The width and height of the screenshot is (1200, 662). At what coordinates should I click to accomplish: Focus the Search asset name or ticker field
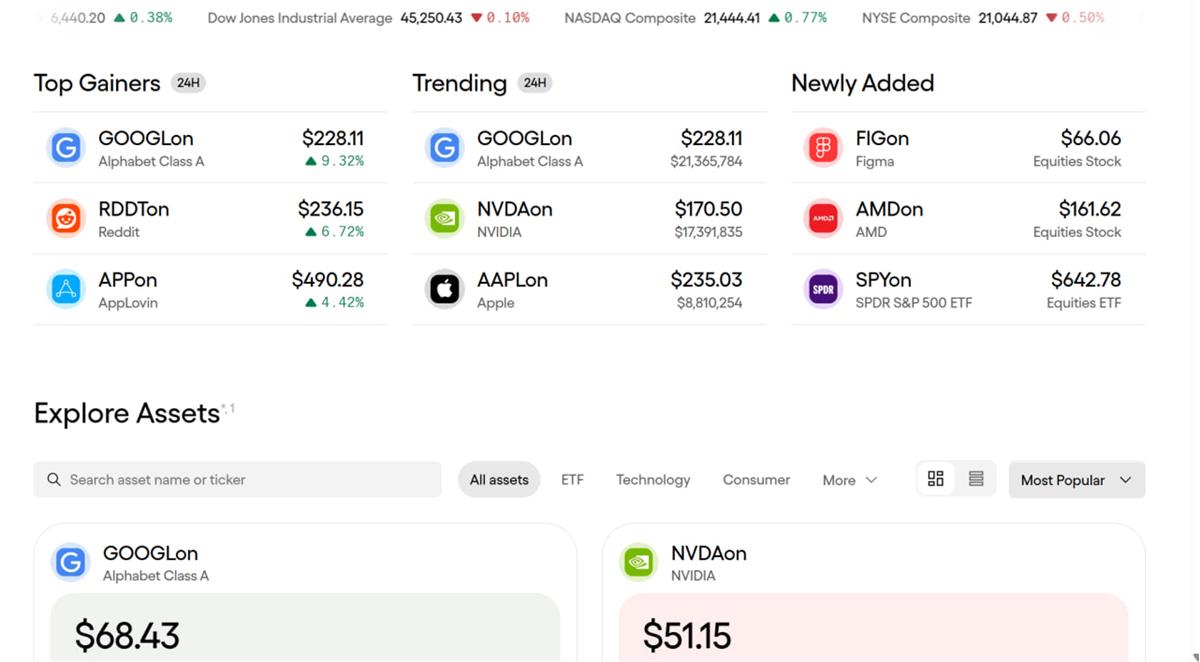[237, 480]
